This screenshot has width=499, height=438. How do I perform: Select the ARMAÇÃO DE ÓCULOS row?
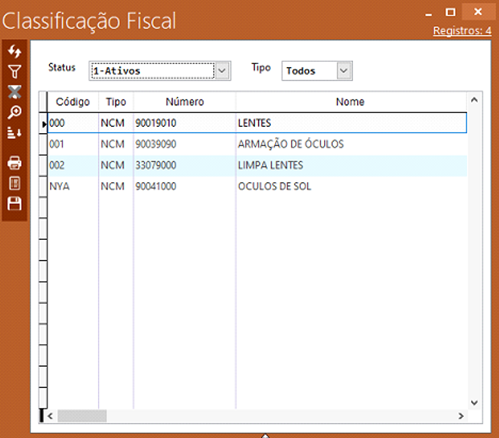(x=257, y=144)
